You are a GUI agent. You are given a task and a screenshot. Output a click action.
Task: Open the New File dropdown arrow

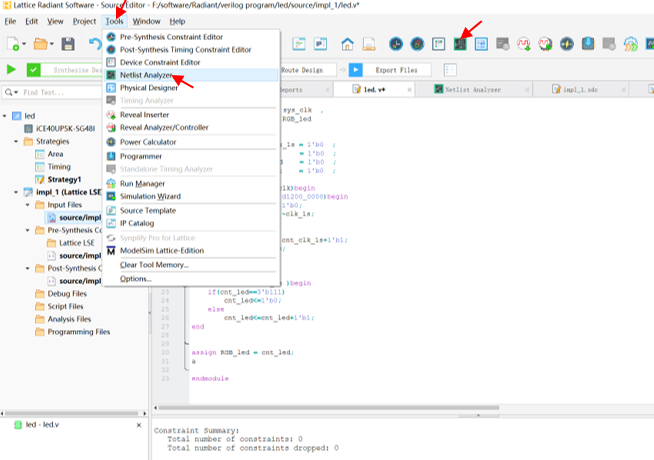[24, 44]
